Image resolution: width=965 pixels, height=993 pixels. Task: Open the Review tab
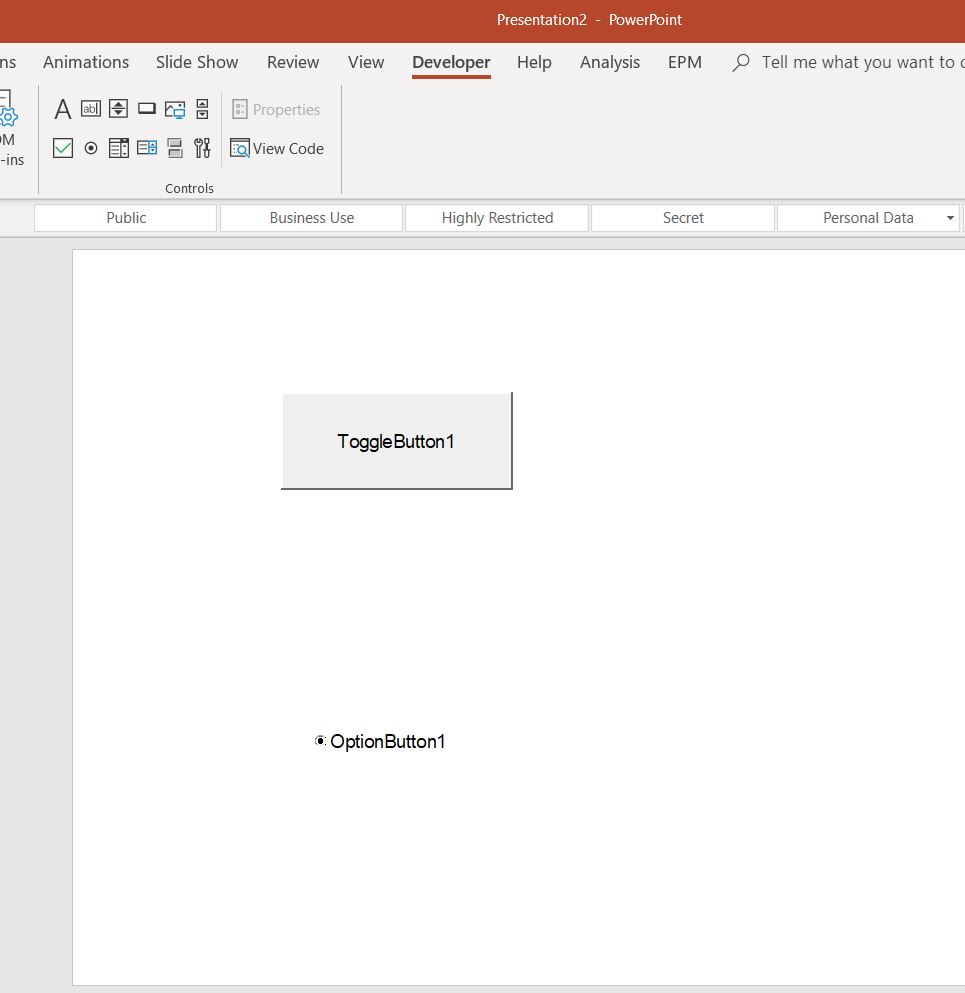293,62
